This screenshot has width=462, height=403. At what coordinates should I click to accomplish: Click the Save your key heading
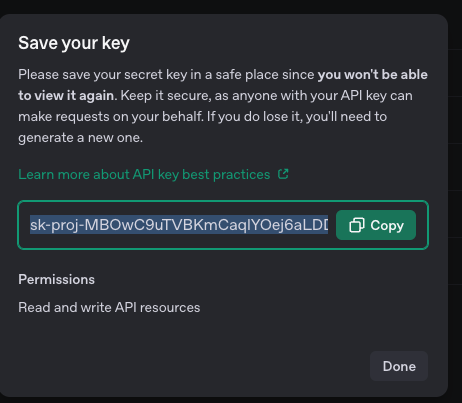[74, 43]
